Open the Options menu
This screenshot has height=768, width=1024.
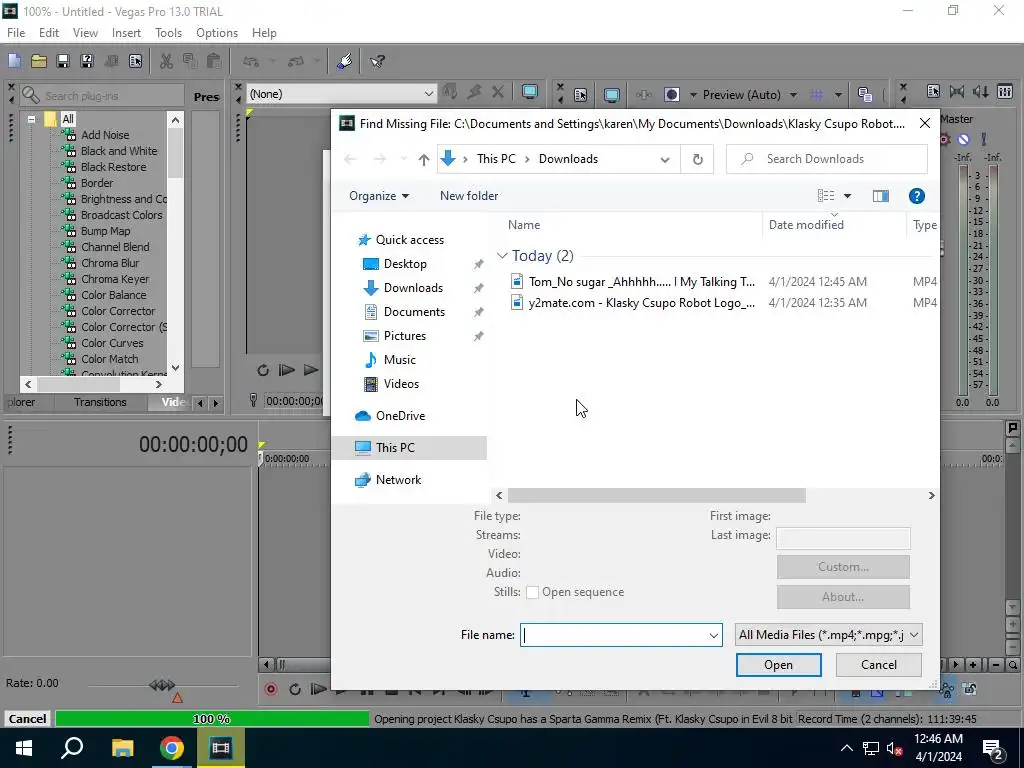217,33
